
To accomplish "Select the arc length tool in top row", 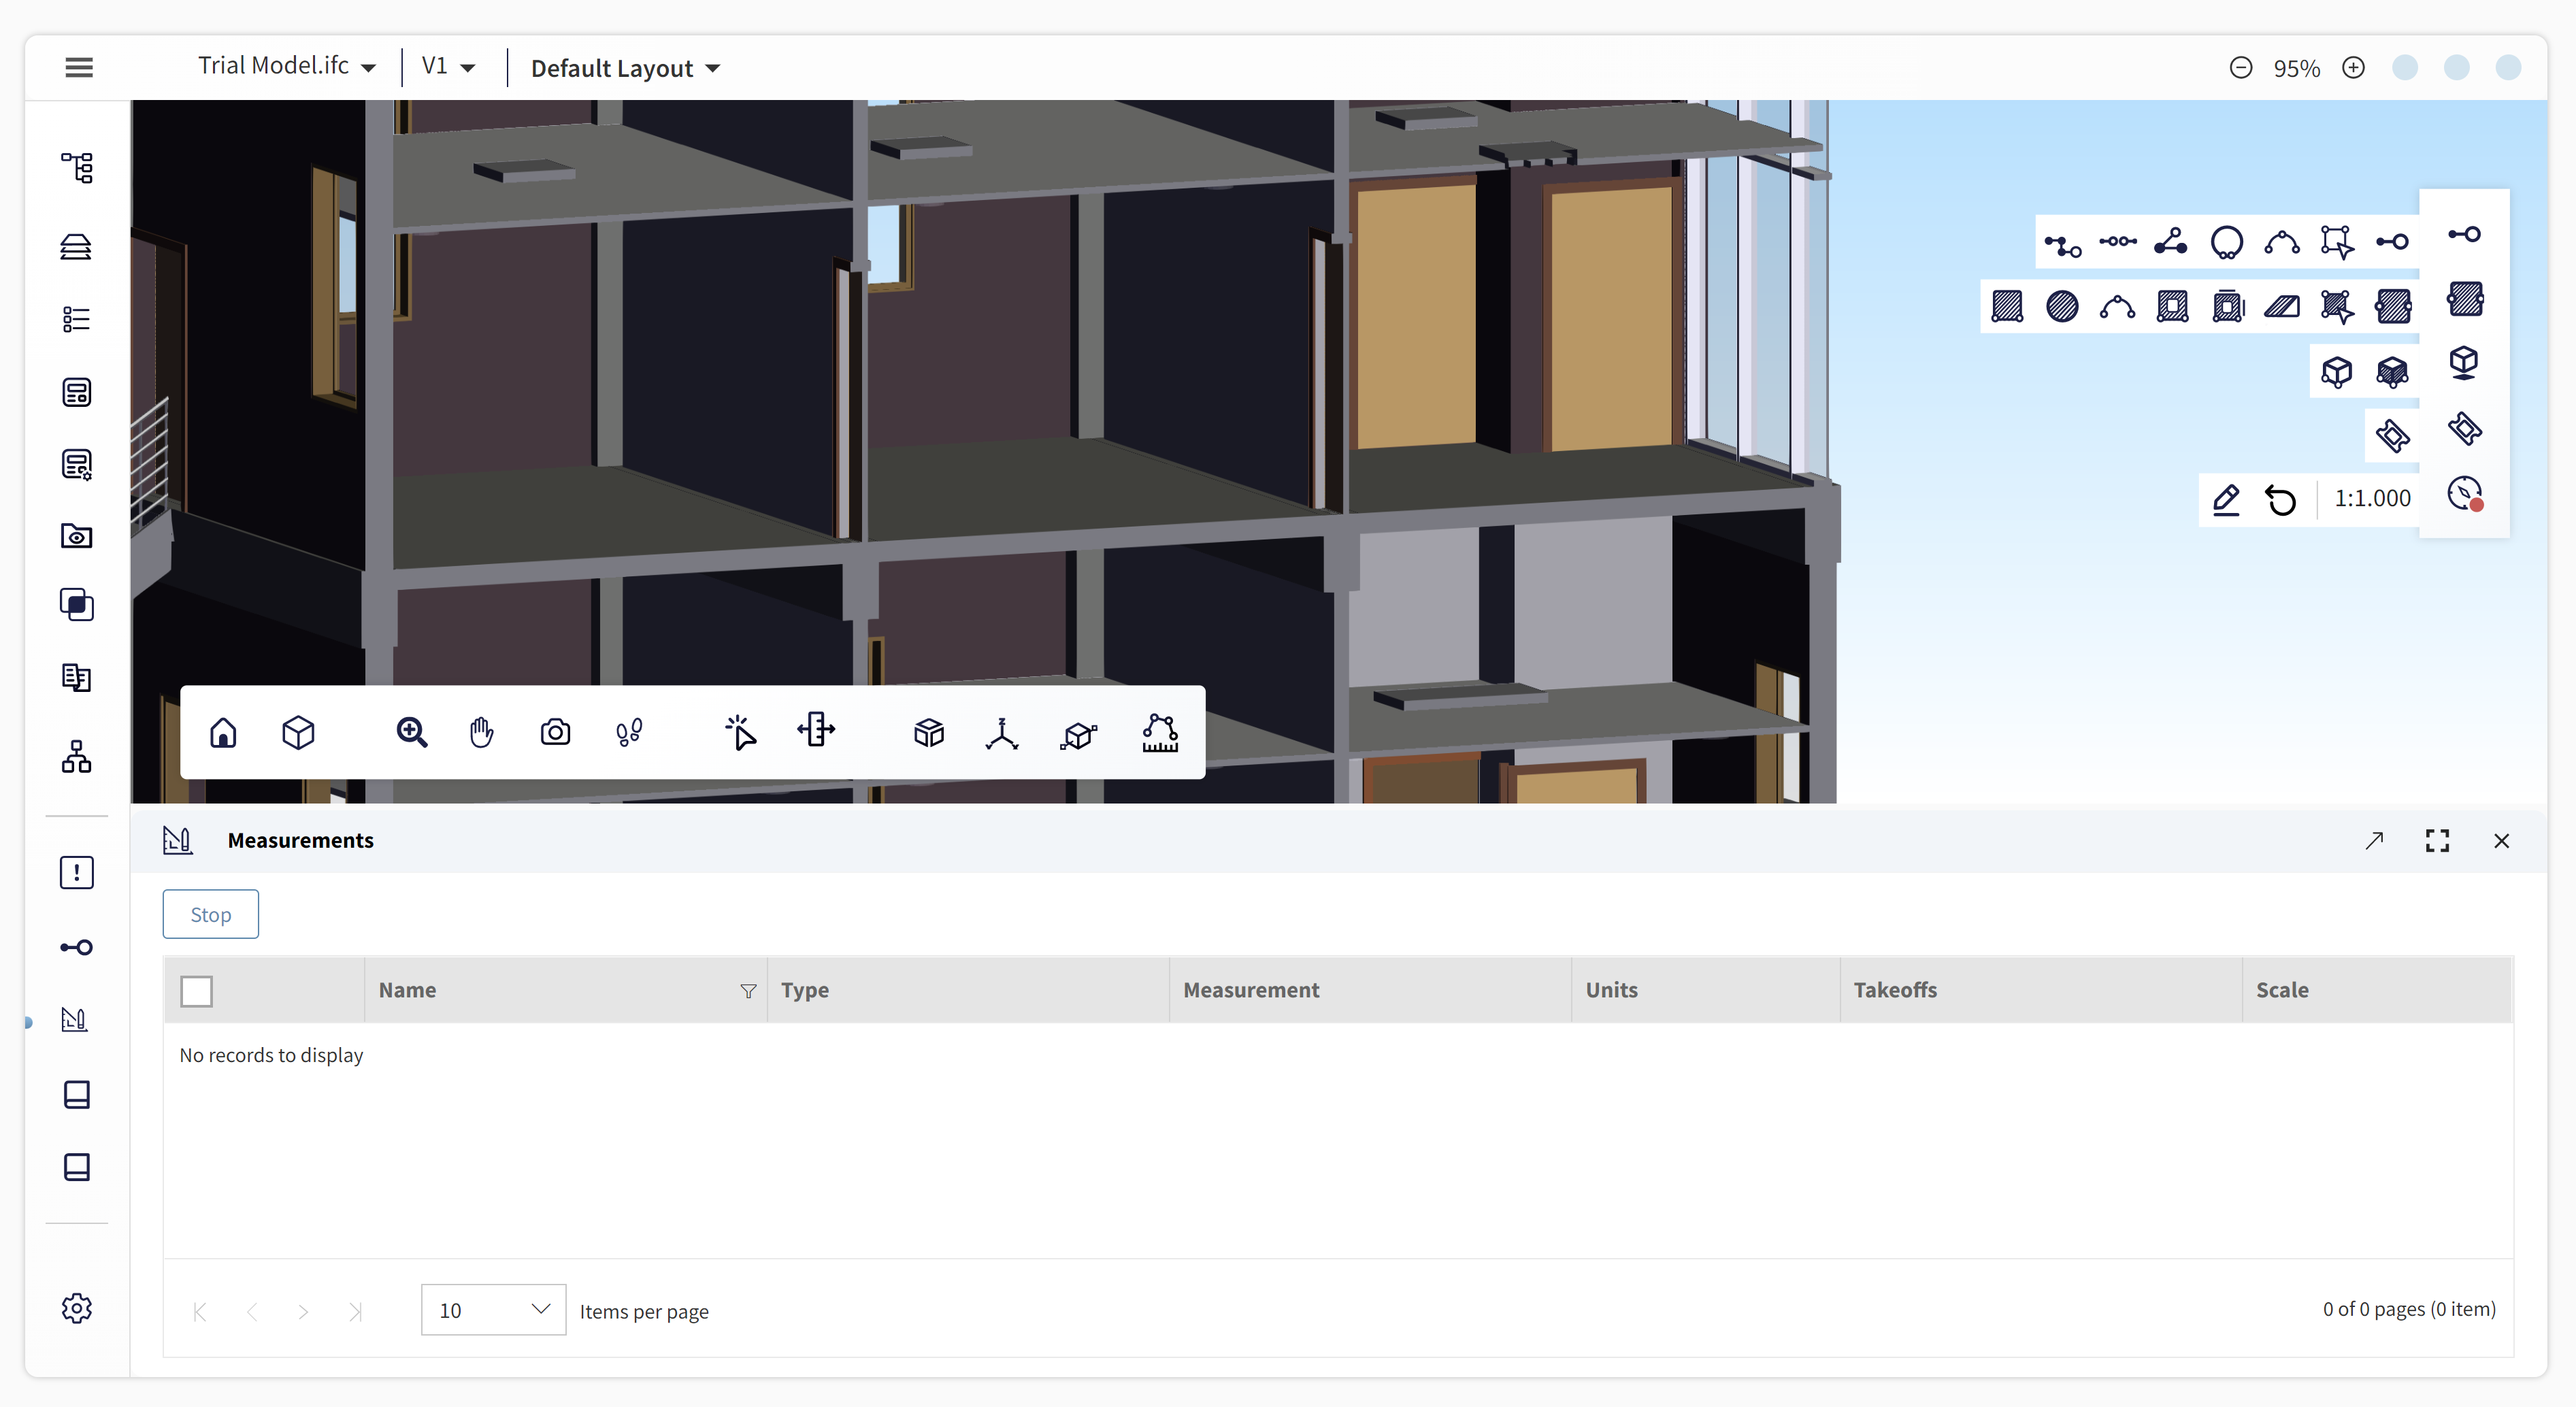I will (2282, 242).
